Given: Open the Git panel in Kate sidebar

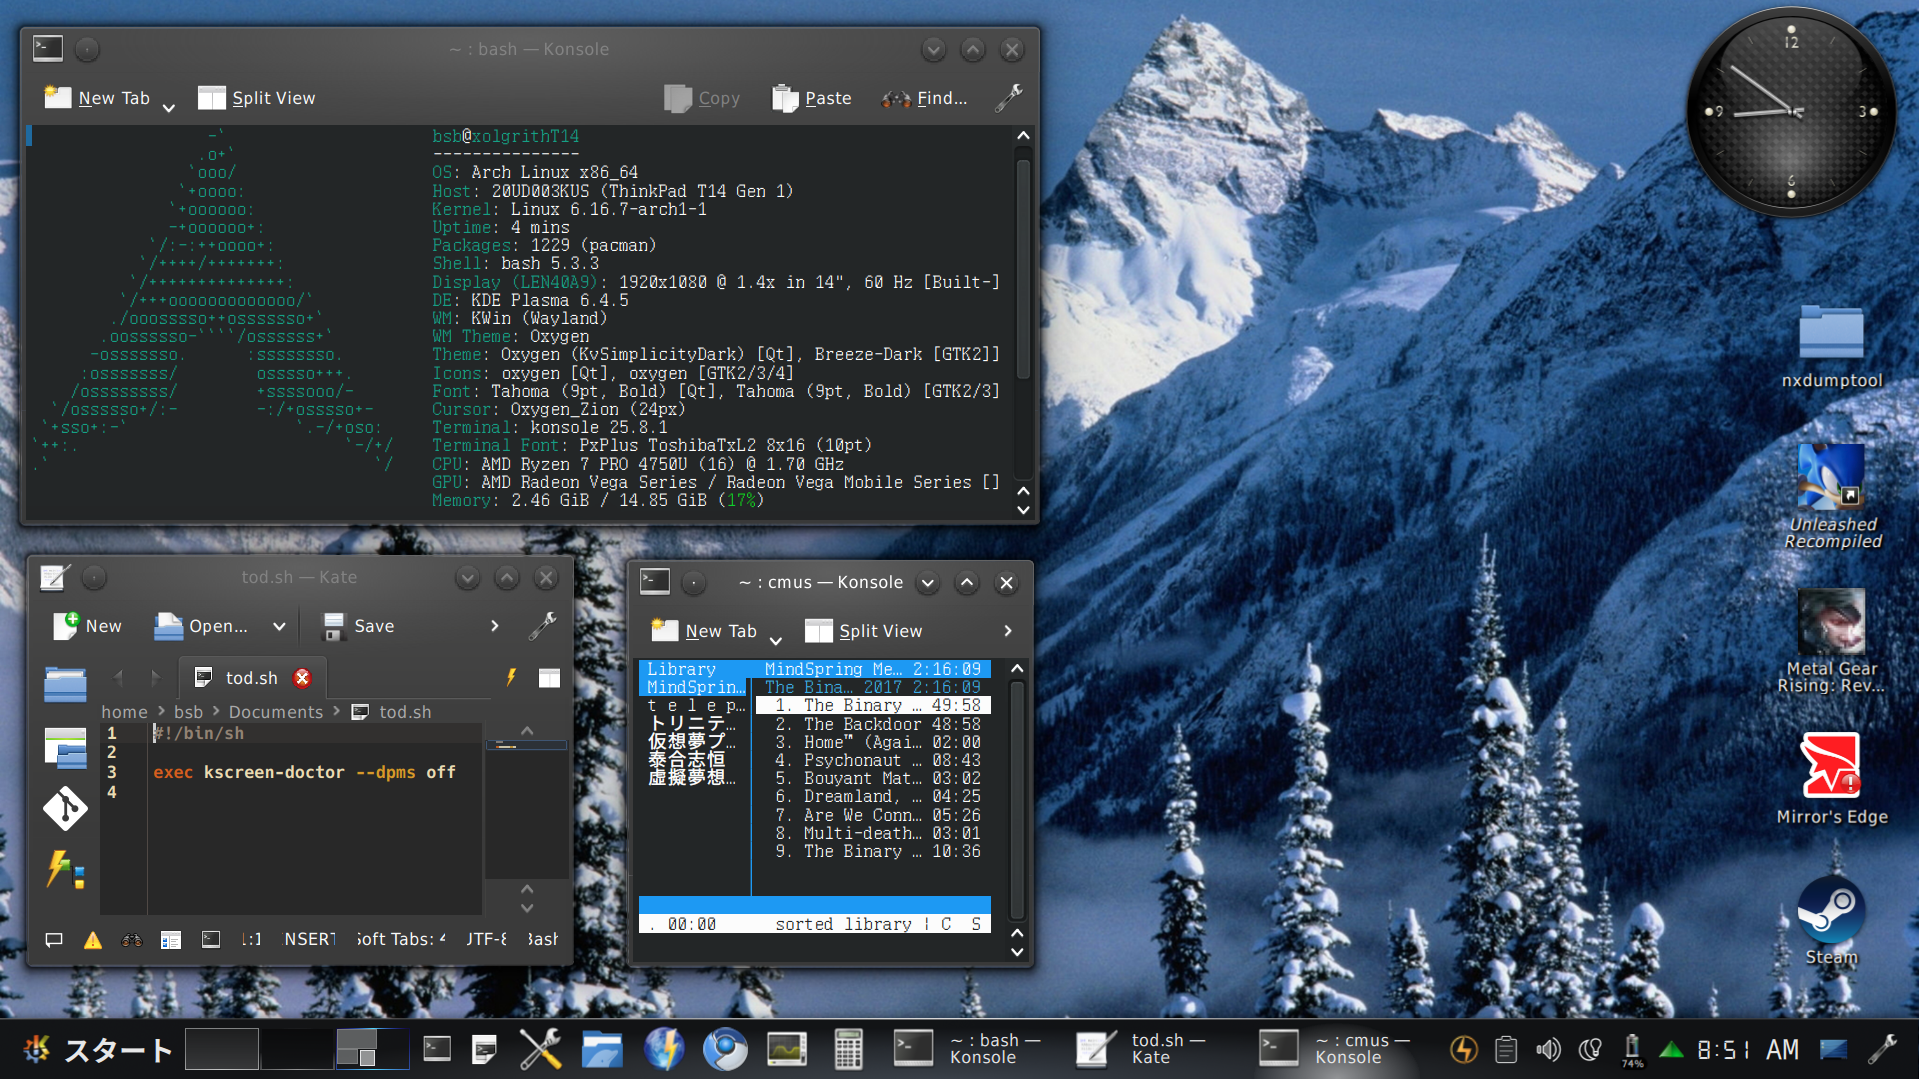Looking at the screenshot, I should coord(65,808).
